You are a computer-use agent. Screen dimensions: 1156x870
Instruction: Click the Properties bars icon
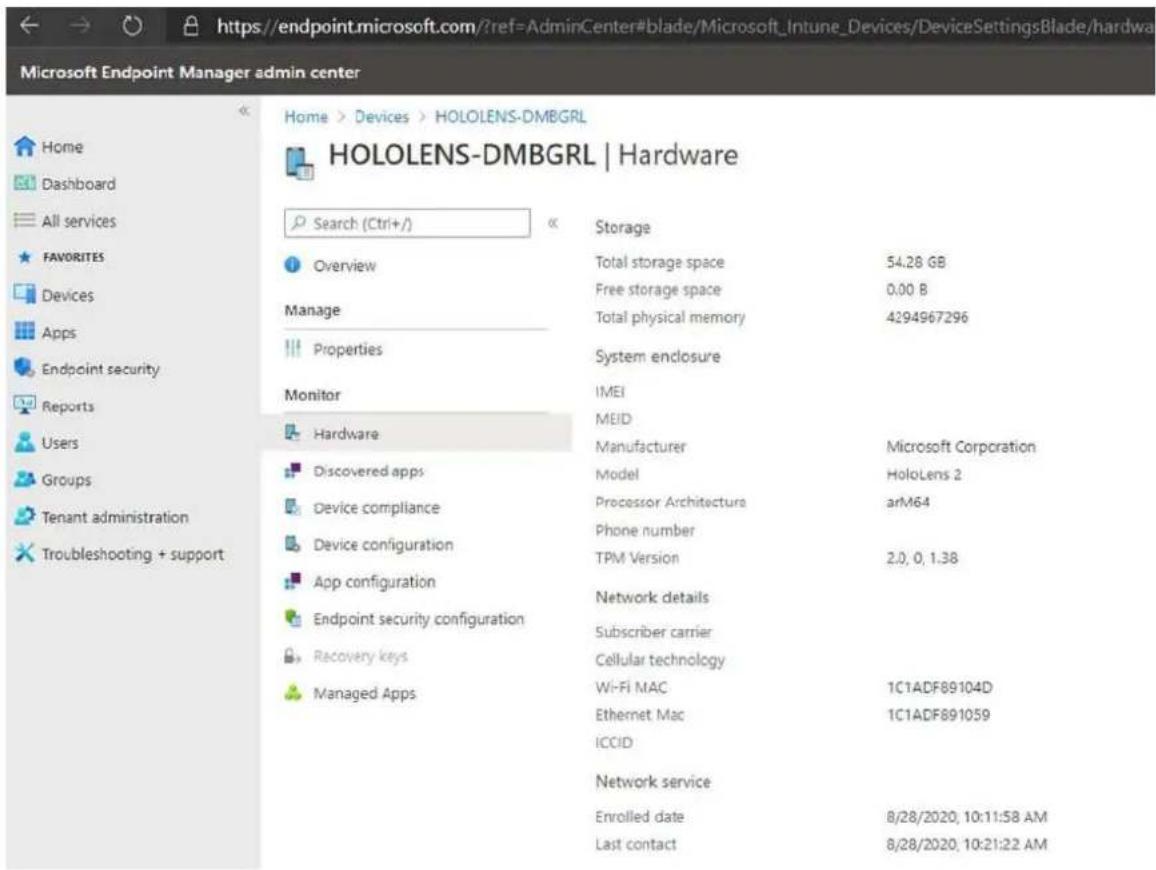tap(293, 348)
